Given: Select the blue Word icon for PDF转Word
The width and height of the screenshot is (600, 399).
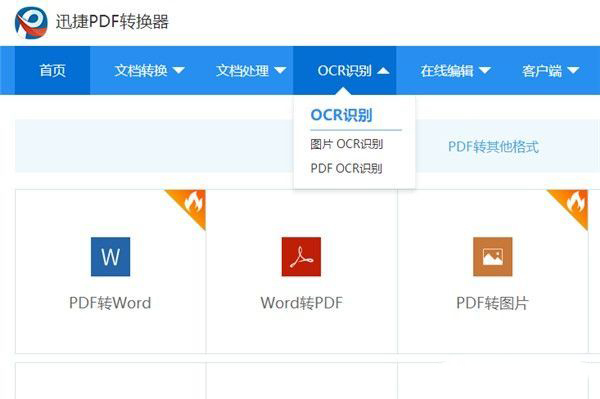Looking at the screenshot, I should [x=110, y=256].
